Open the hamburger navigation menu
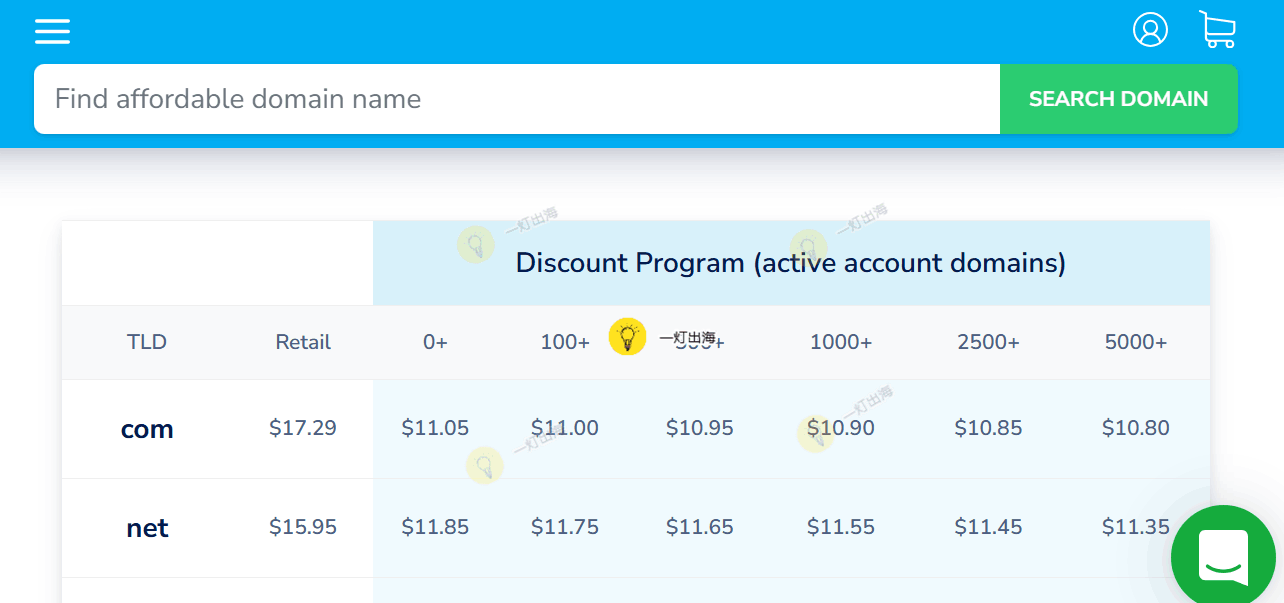1284x603 pixels. click(52, 31)
